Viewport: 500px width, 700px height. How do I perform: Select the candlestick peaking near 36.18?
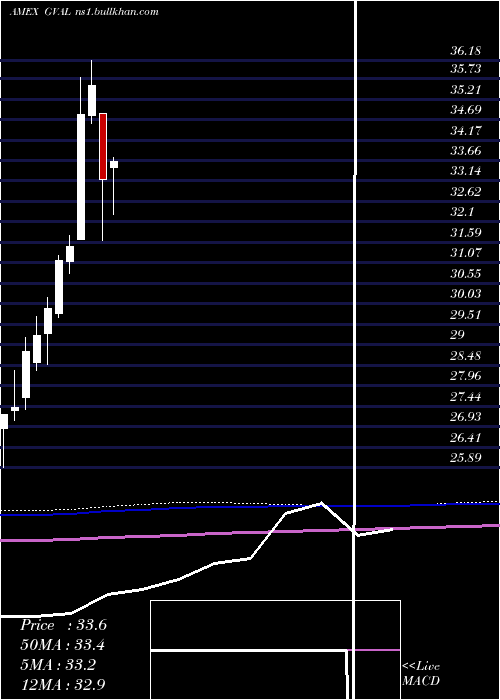point(92,100)
